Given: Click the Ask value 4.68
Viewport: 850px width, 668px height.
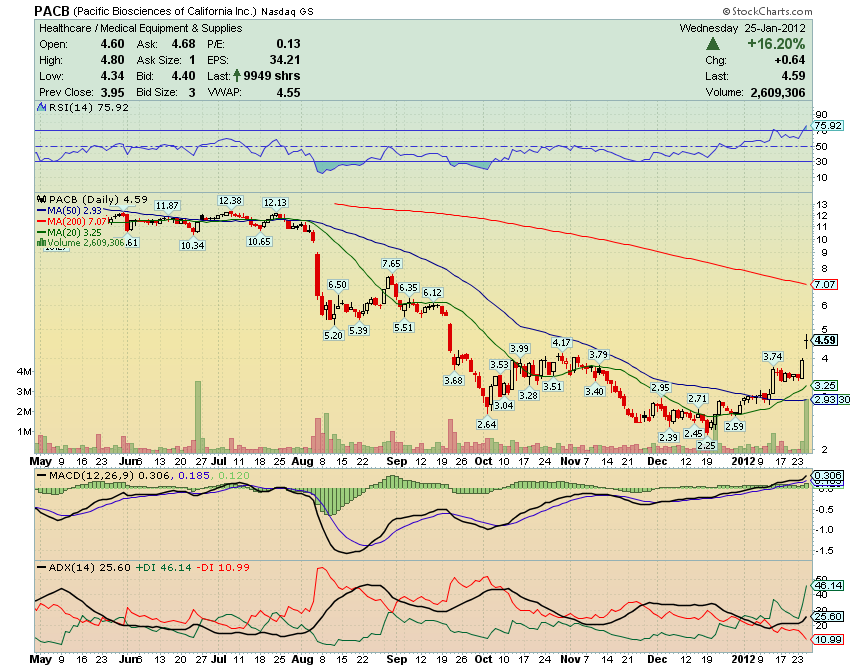Looking at the screenshot, I should (183, 44).
